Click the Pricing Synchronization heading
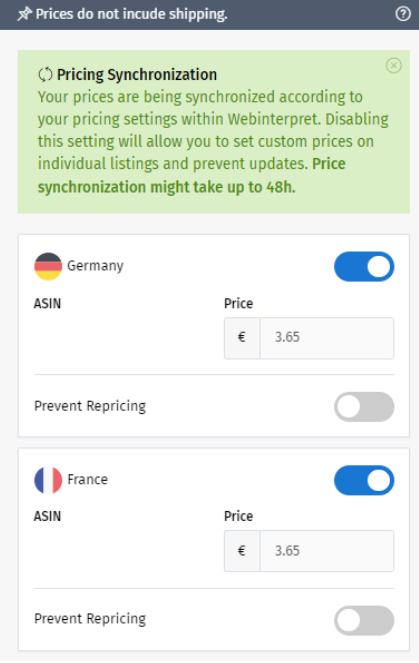Image resolution: width=419 pixels, height=663 pixels. tap(137, 75)
